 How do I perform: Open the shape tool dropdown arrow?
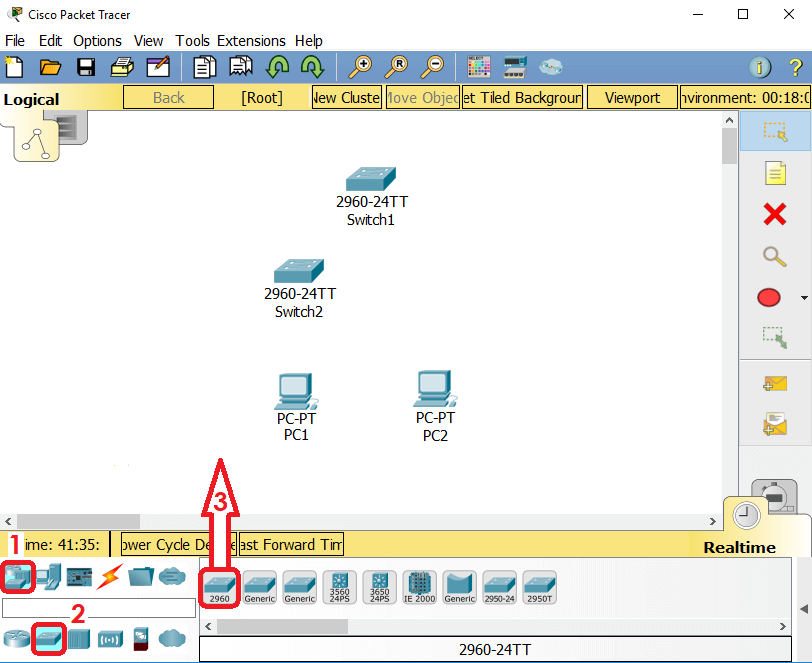coord(804,298)
